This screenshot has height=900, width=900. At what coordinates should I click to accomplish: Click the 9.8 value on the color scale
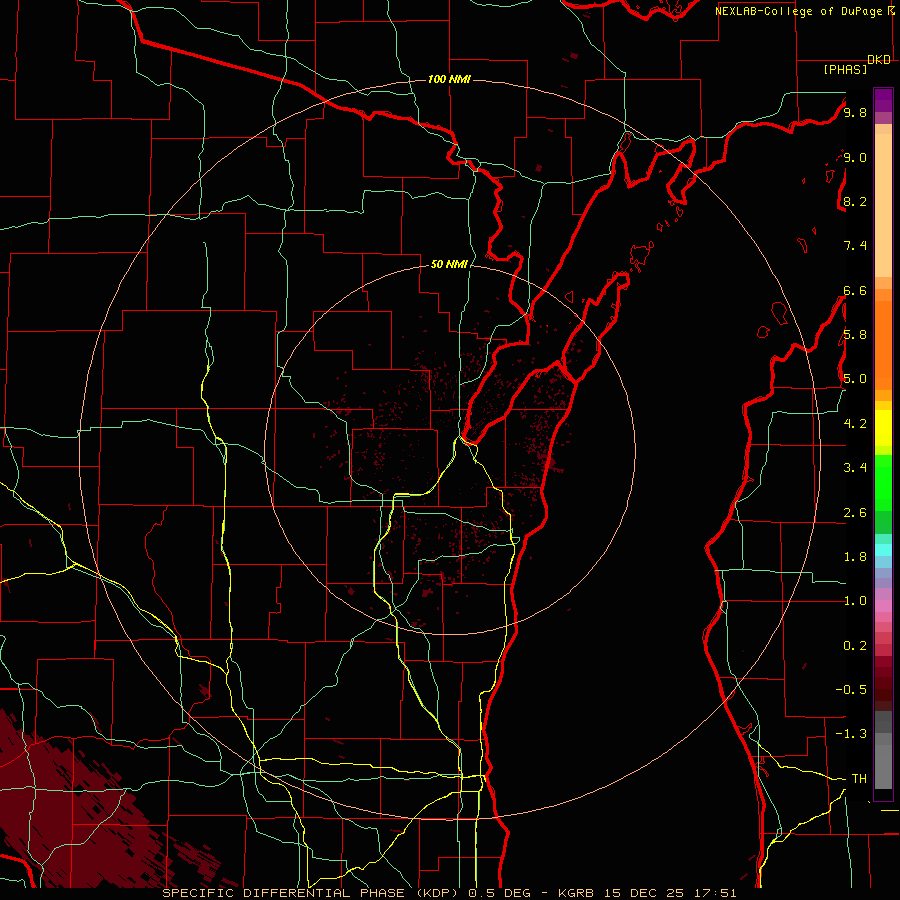point(855,112)
